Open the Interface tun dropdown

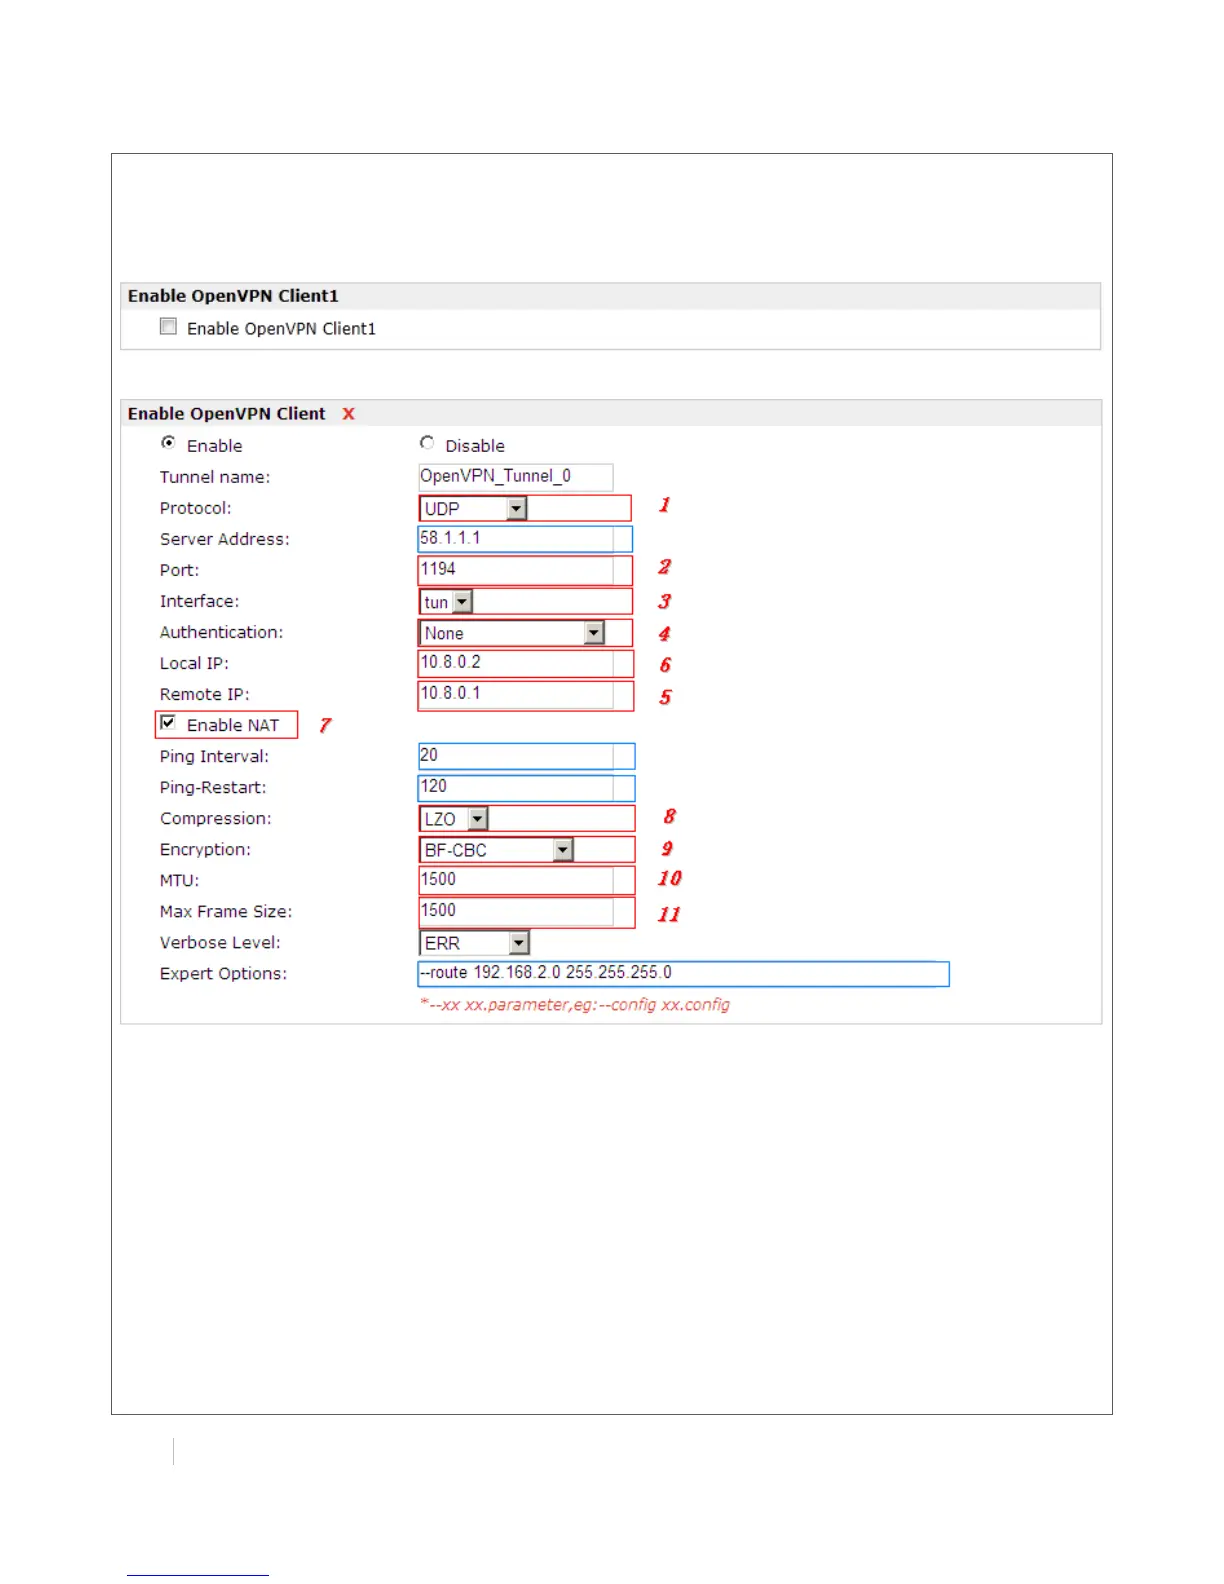click(446, 602)
